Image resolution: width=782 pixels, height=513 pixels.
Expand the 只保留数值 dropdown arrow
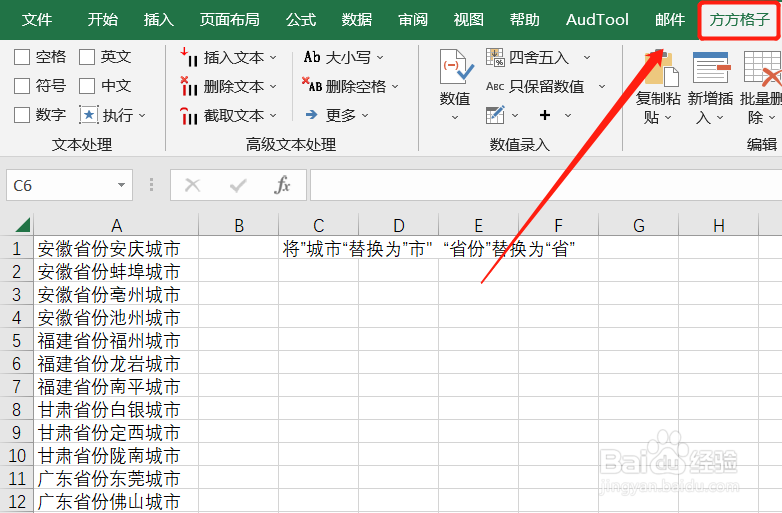point(602,87)
